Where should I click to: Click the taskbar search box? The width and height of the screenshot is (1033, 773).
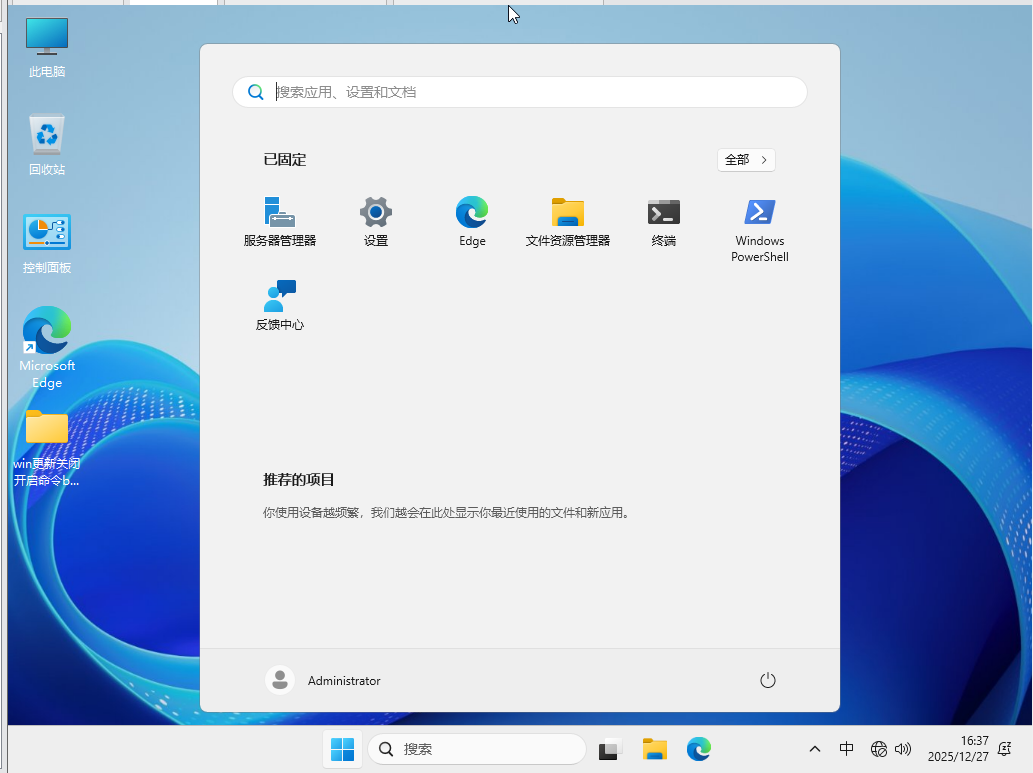pyautogui.click(x=477, y=749)
